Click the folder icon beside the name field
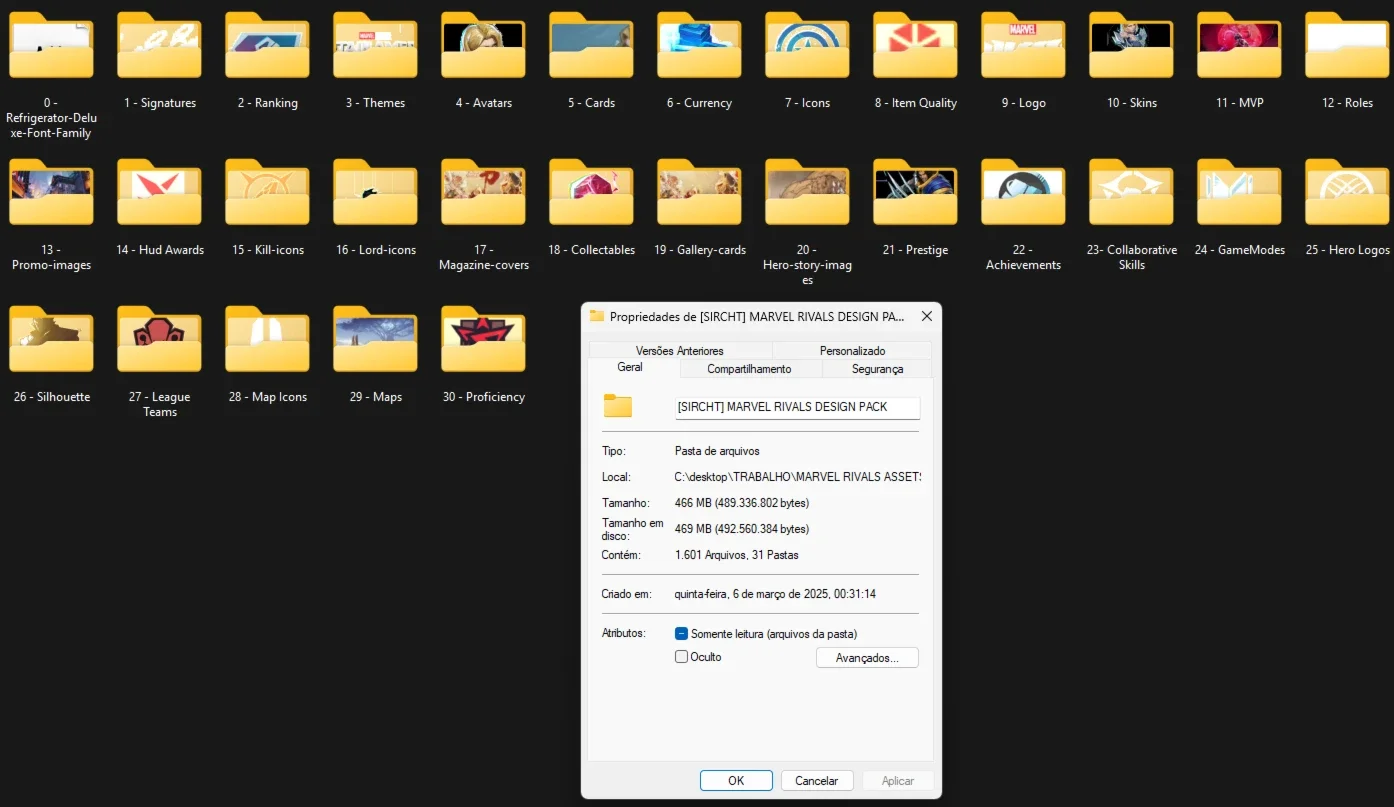This screenshot has width=1394, height=807. [x=618, y=406]
